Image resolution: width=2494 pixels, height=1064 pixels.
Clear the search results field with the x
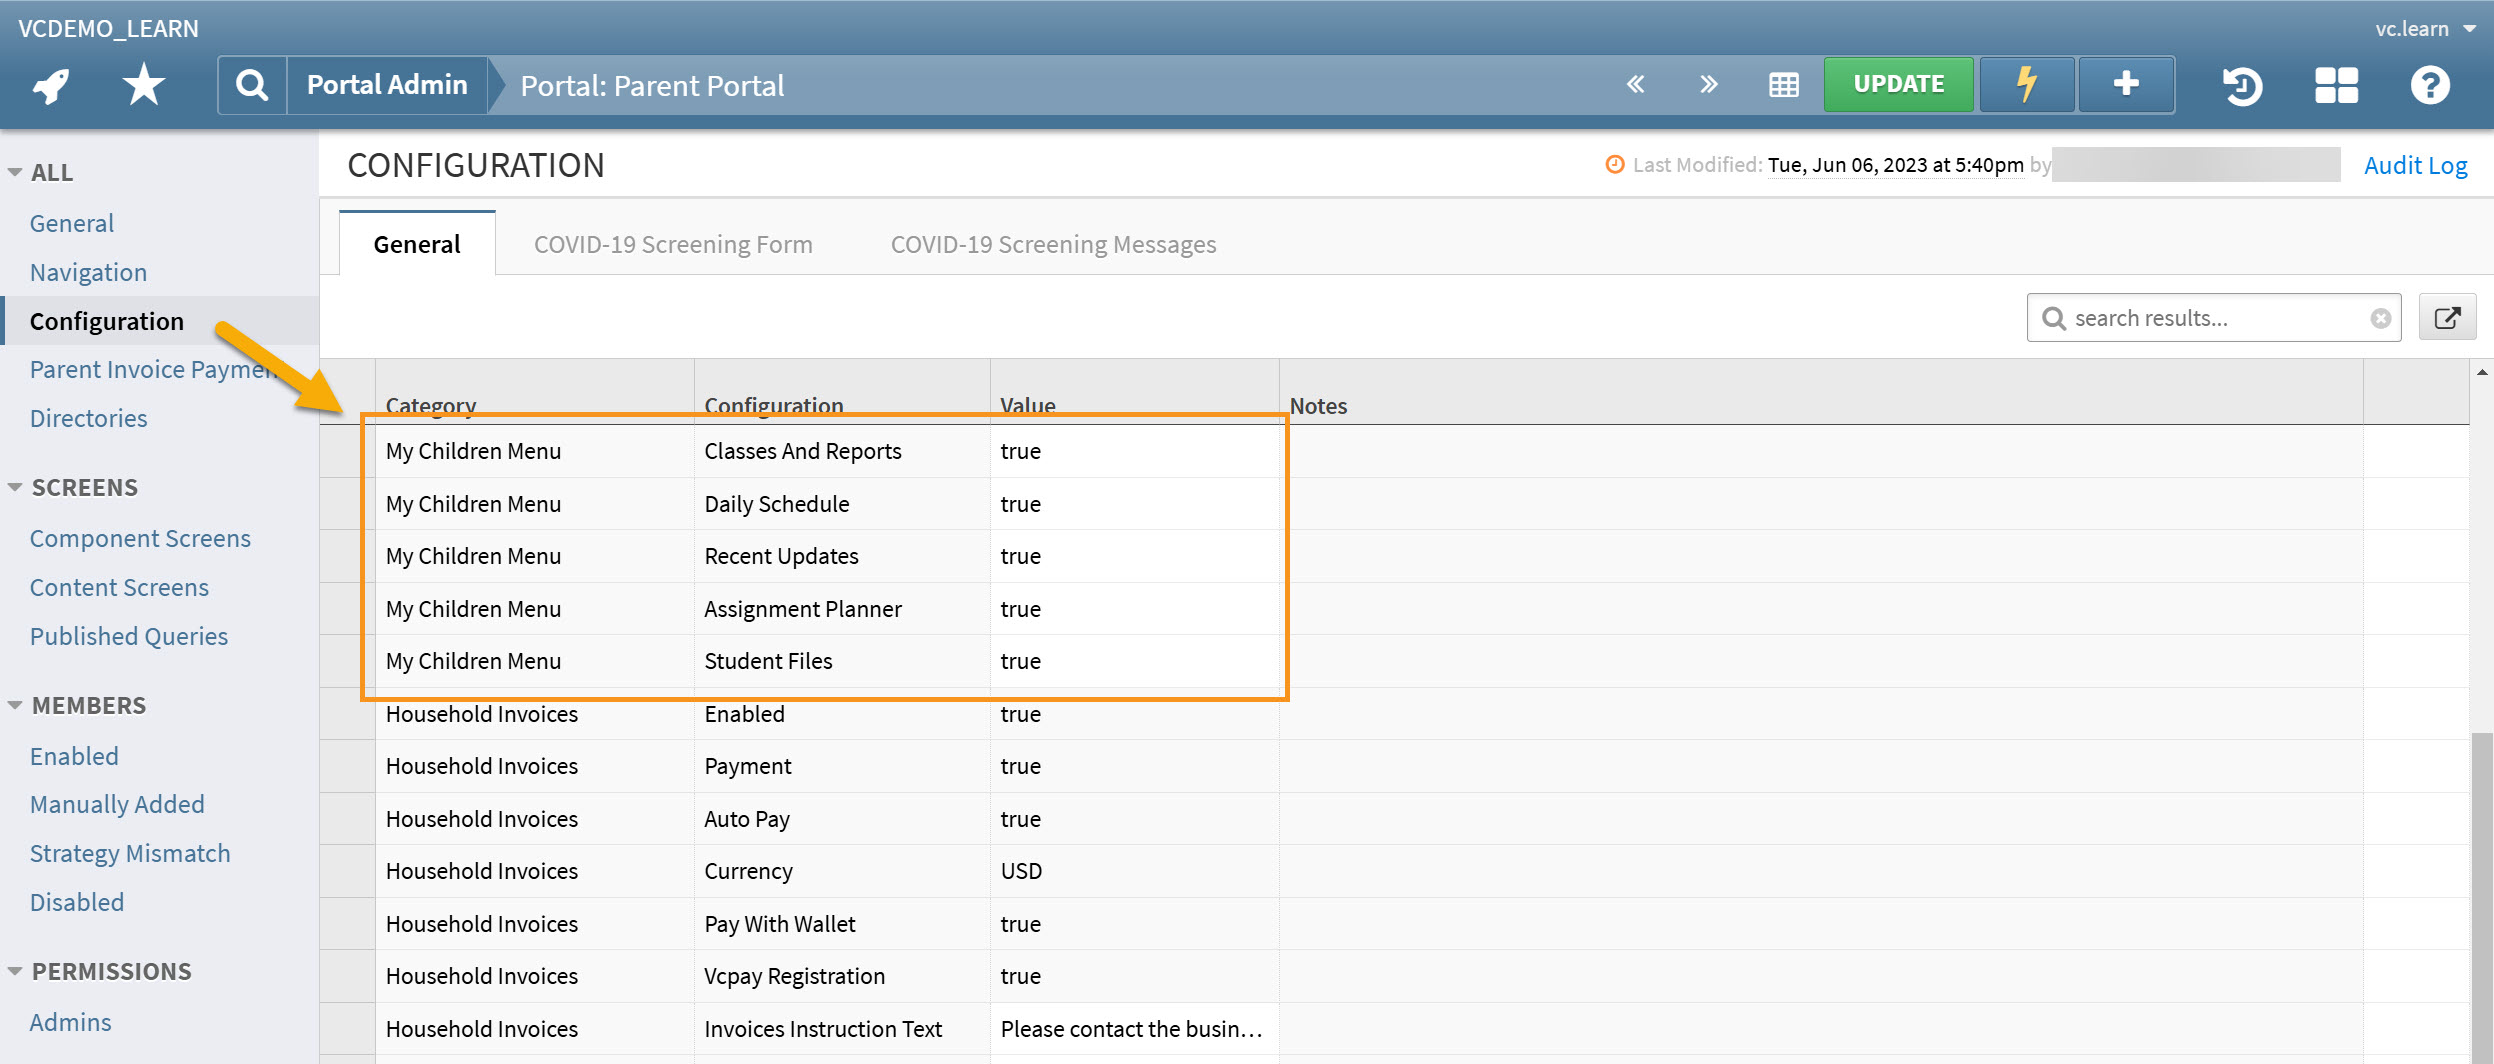point(2379,317)
